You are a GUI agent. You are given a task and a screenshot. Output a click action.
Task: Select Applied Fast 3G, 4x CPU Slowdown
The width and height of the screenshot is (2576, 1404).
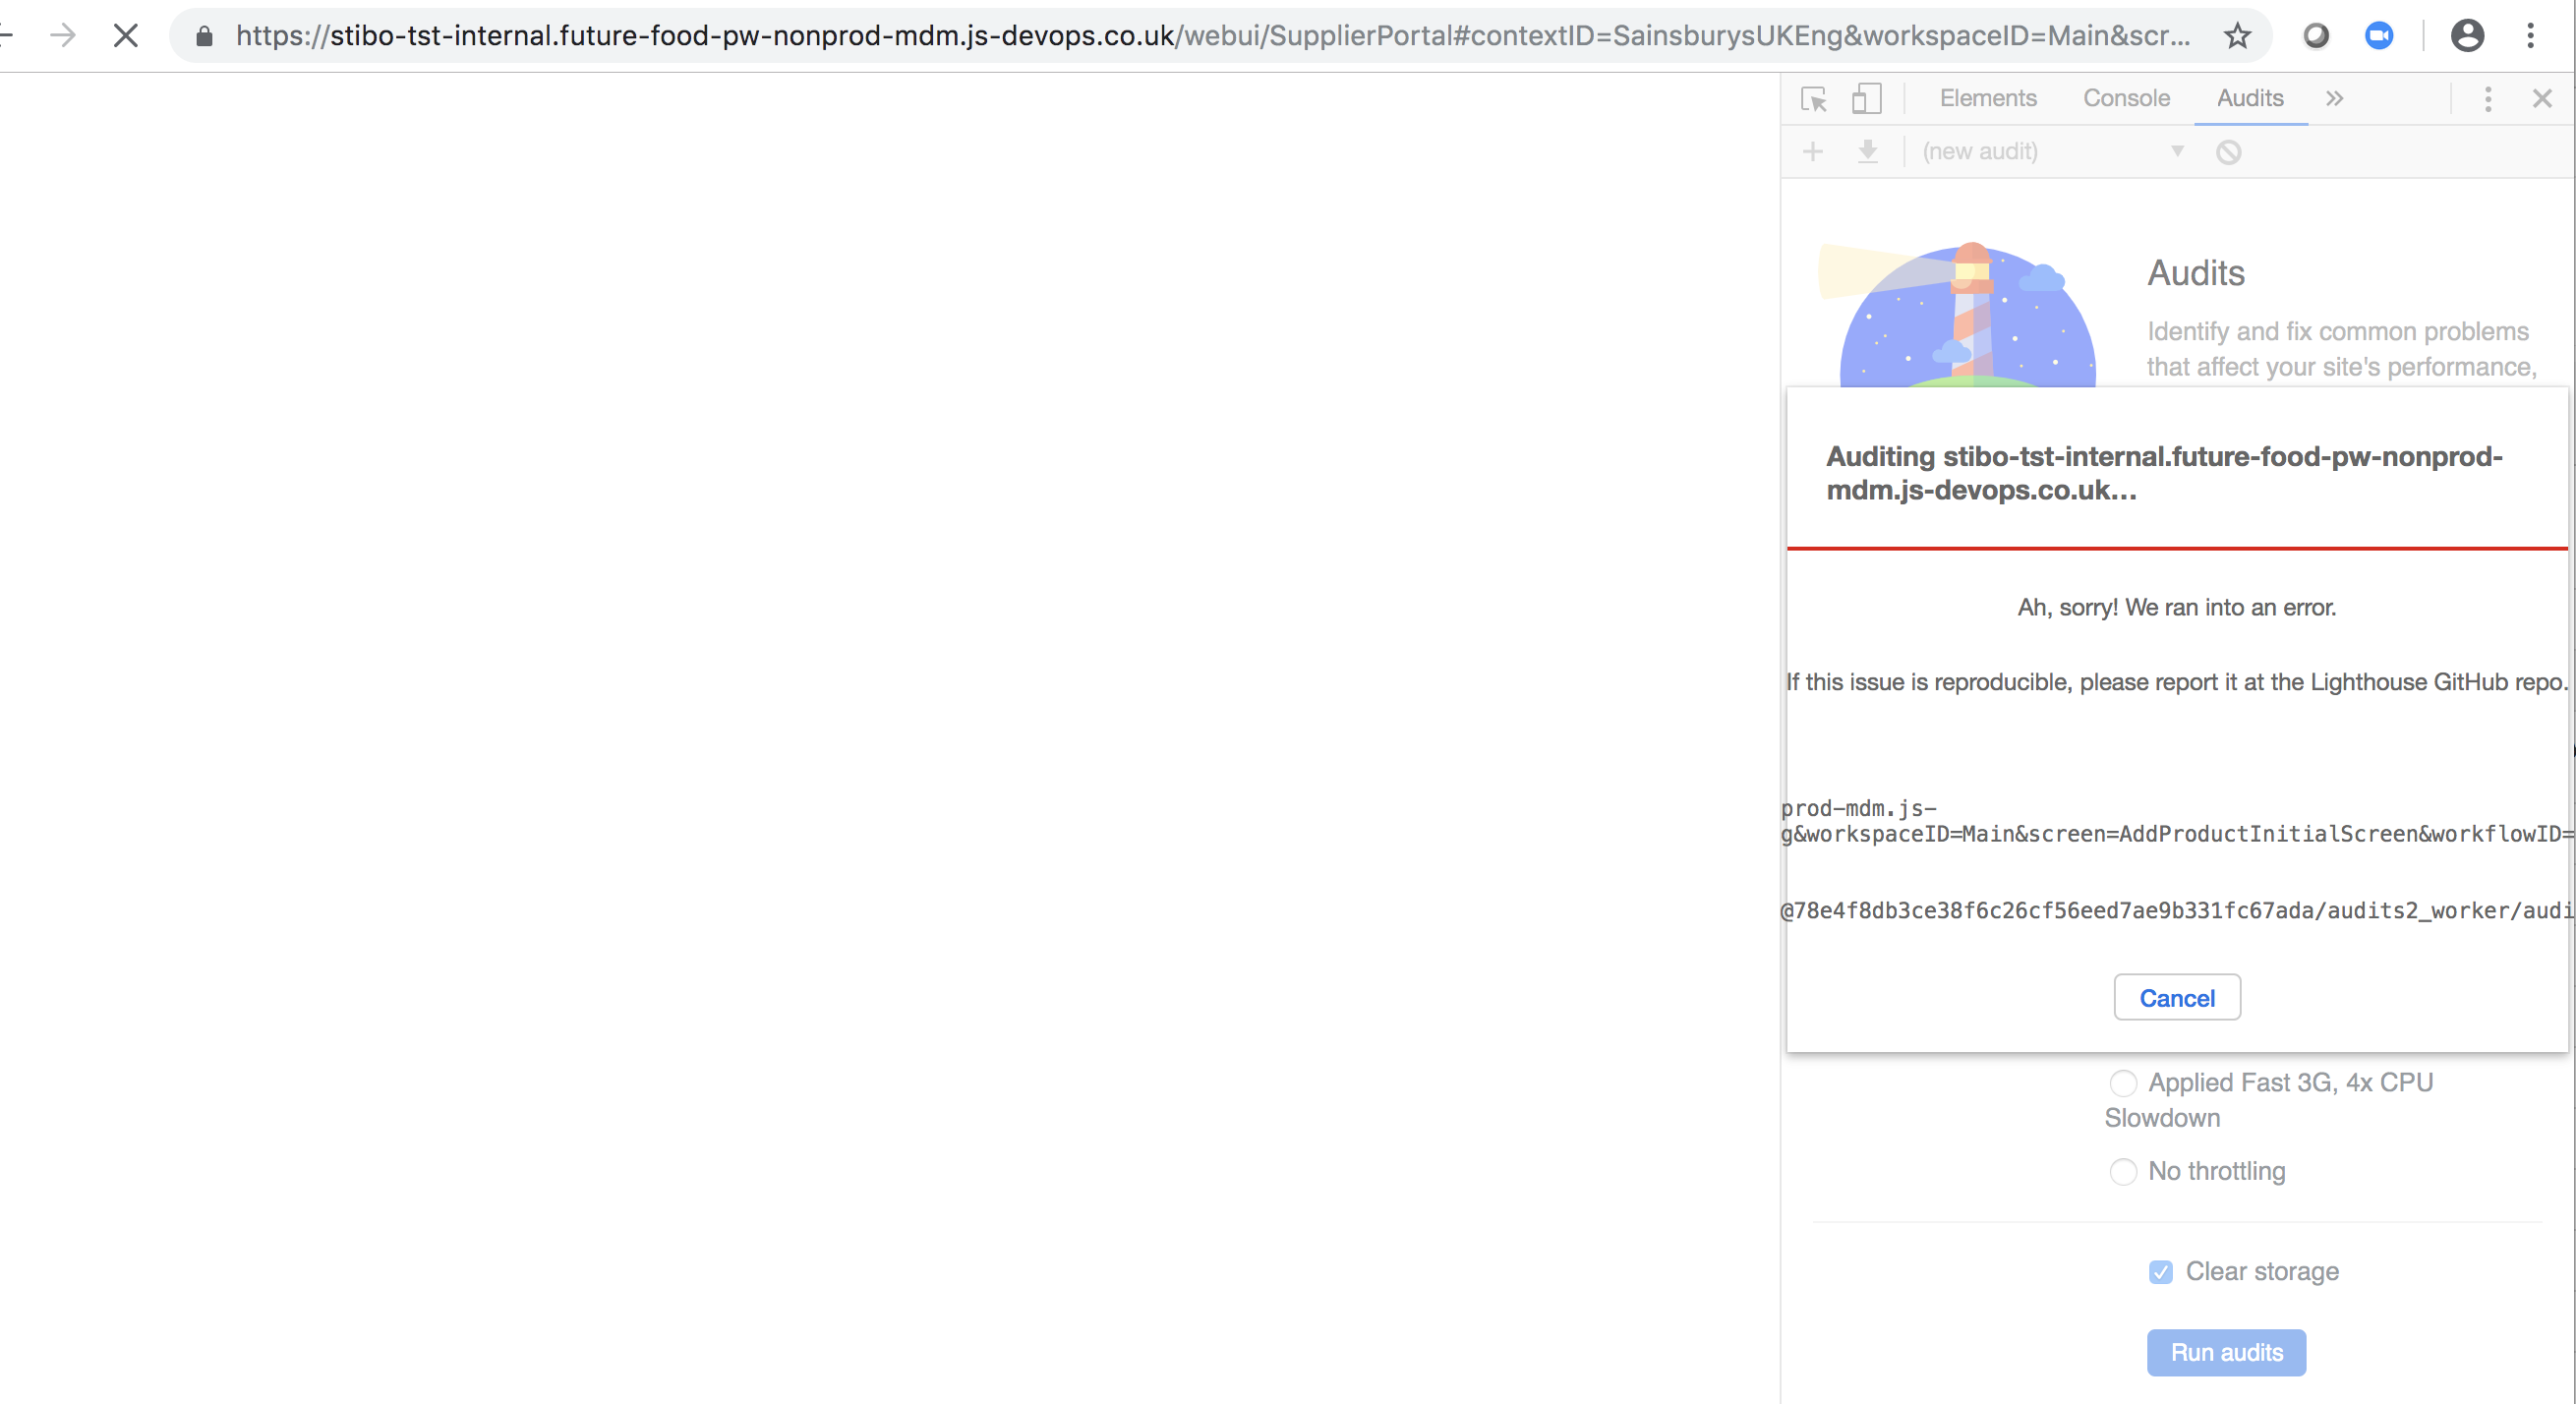(2124, 1083)
